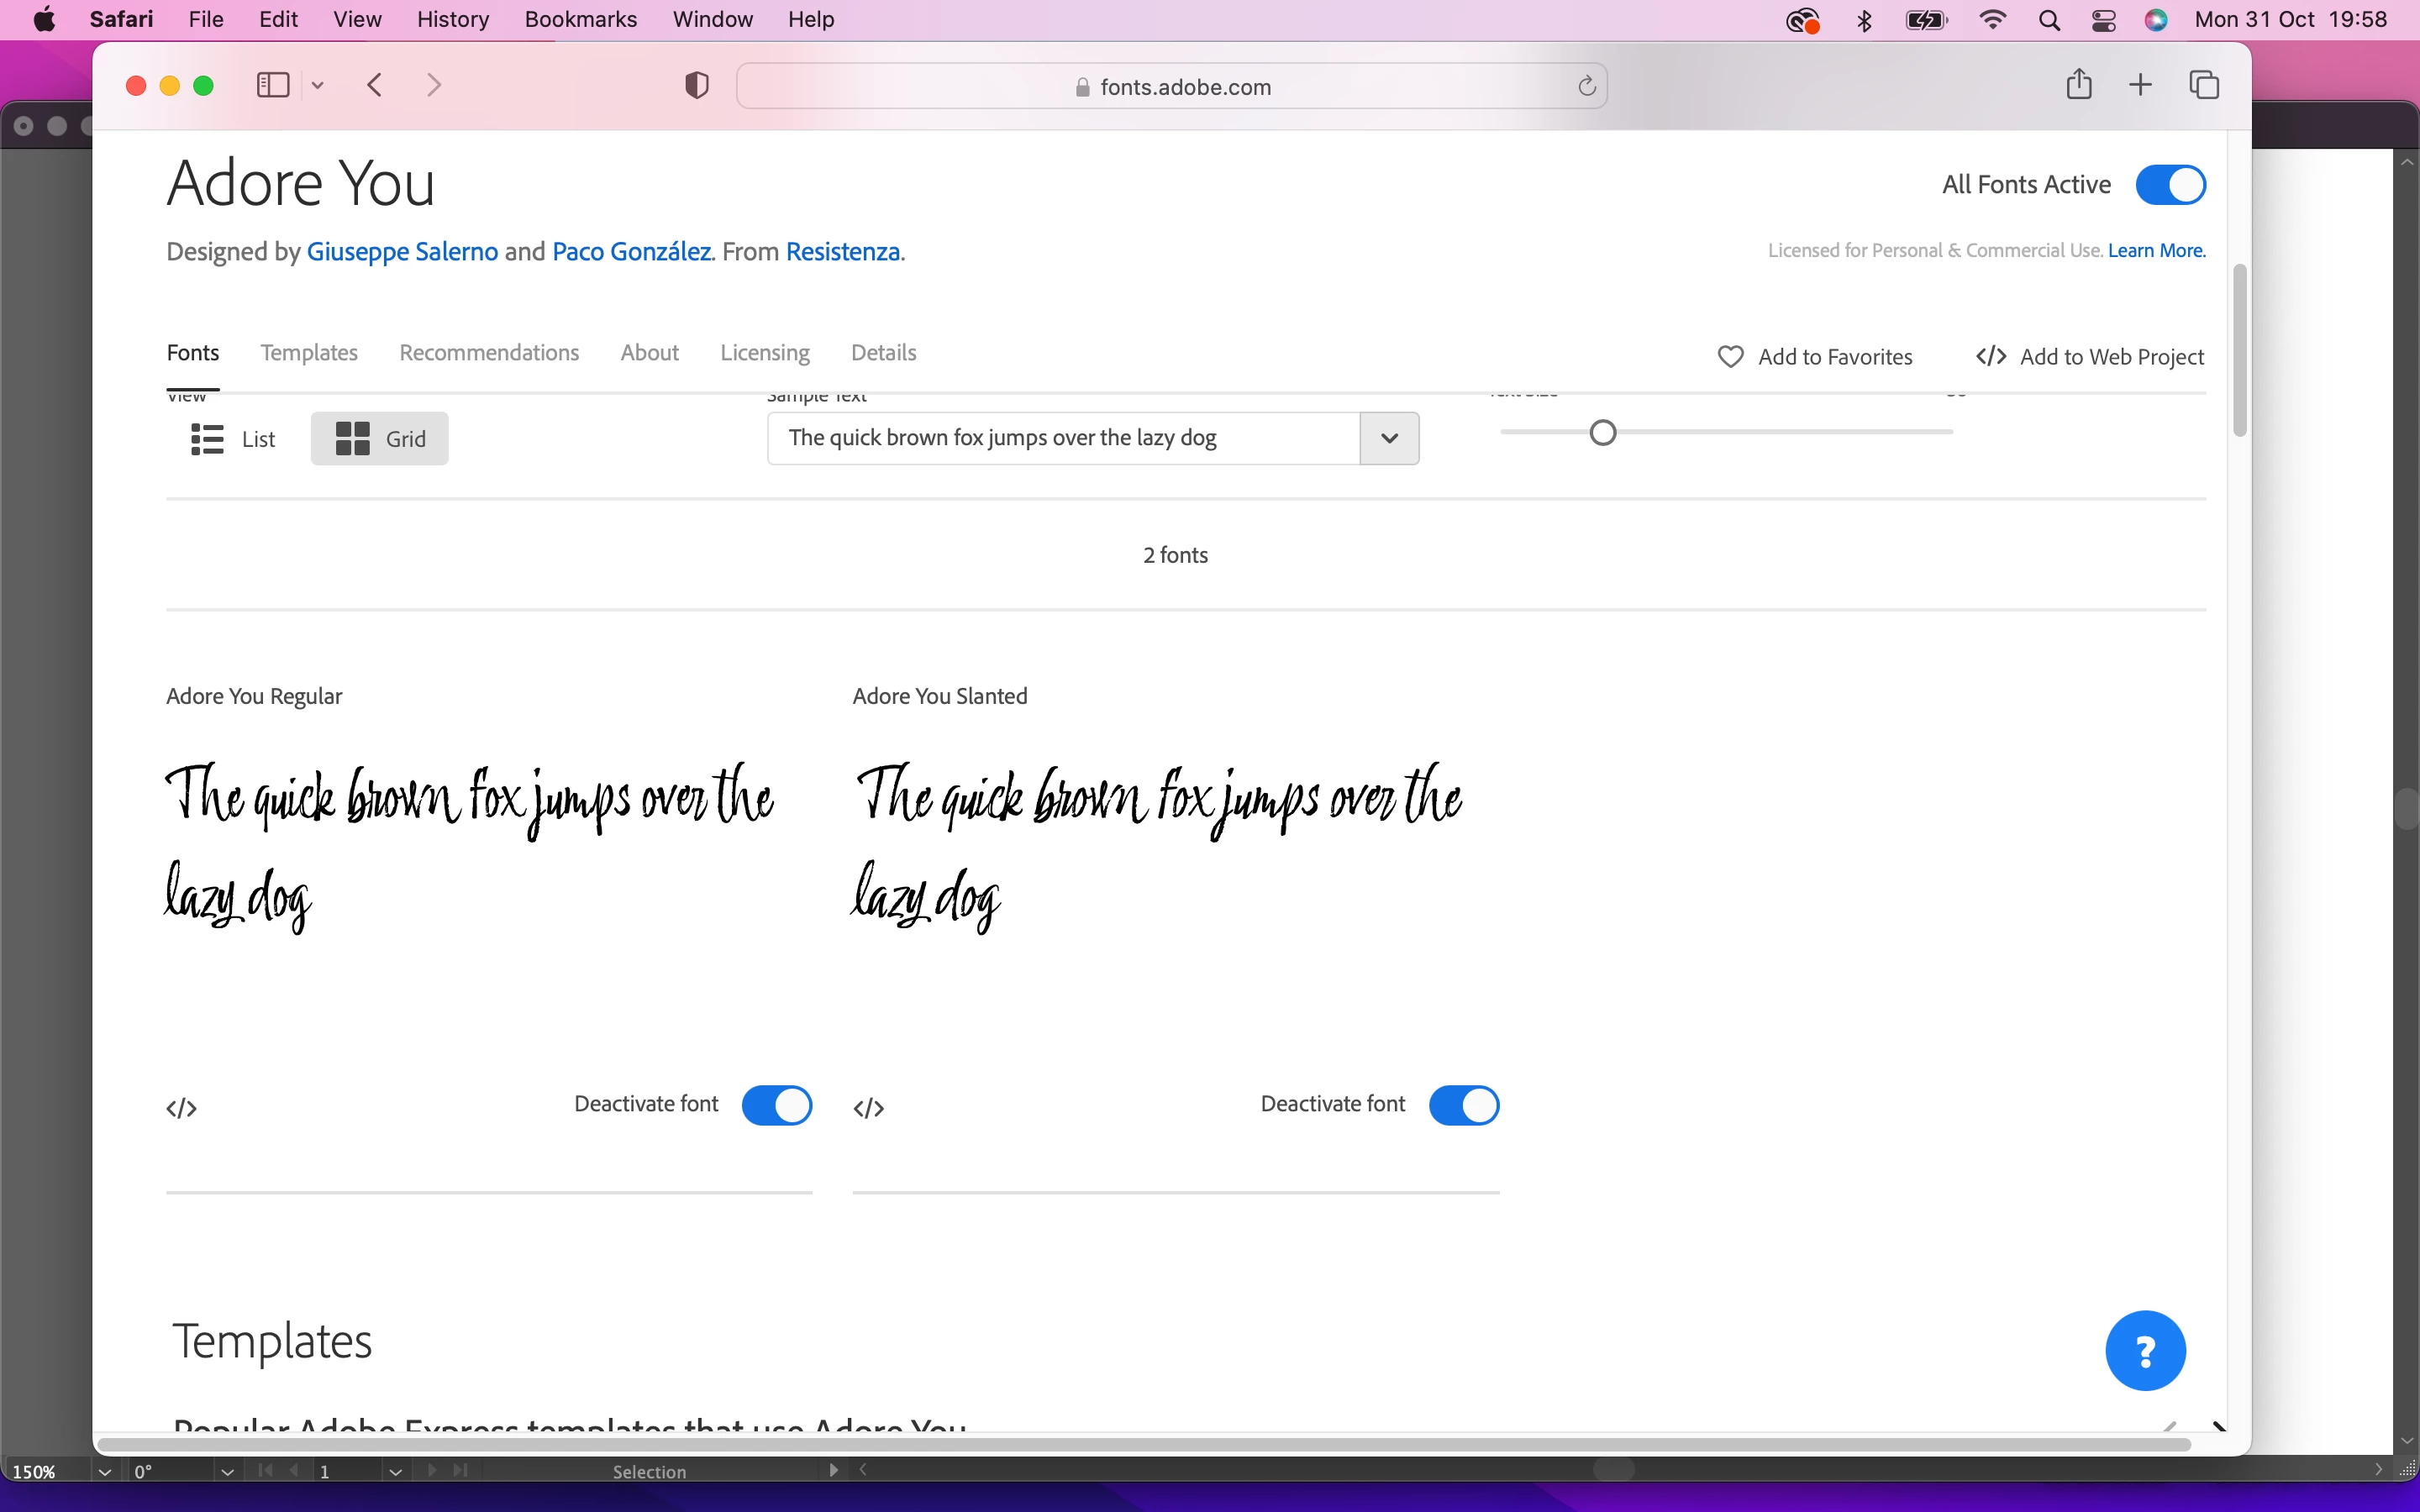Click Add to Web Project
Image resolution: width=2420 pixels, height=1512 pixels.
point(2090,357)
